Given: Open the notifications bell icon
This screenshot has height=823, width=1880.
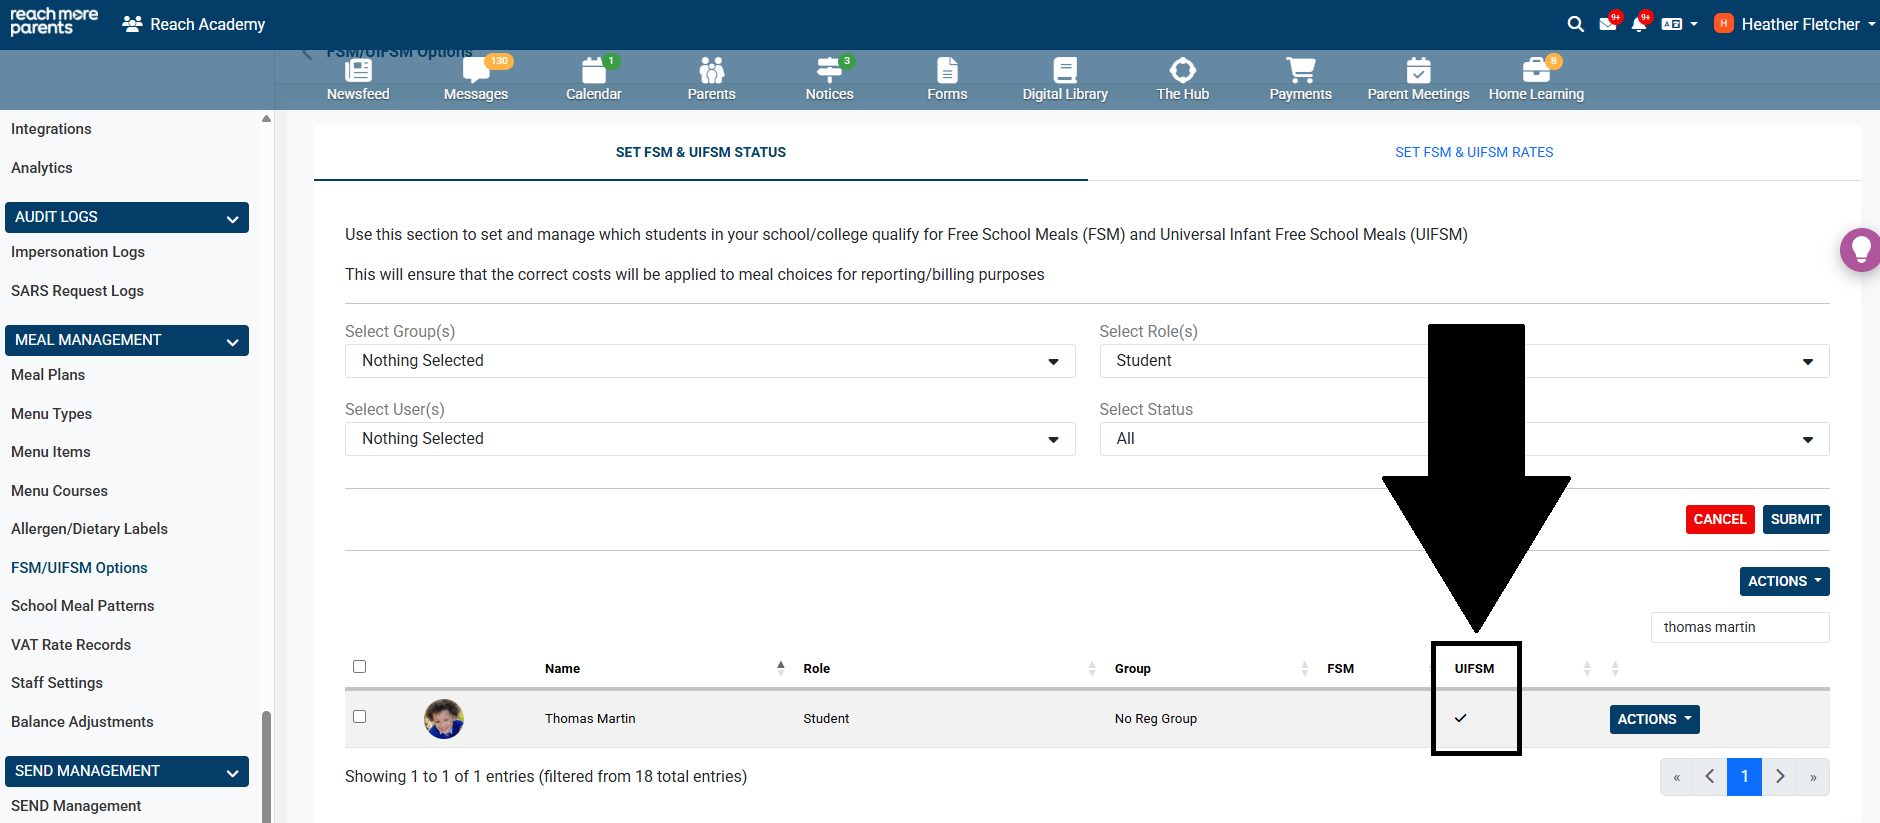Looking at the screenshot, I should click(x=1638, y=24).
